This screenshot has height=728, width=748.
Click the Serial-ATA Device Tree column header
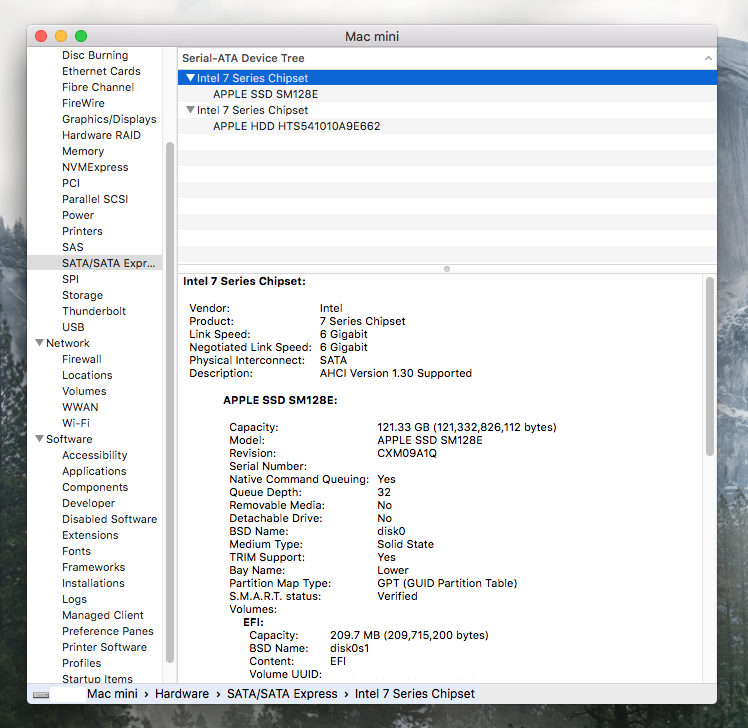[x=447, y=58]
